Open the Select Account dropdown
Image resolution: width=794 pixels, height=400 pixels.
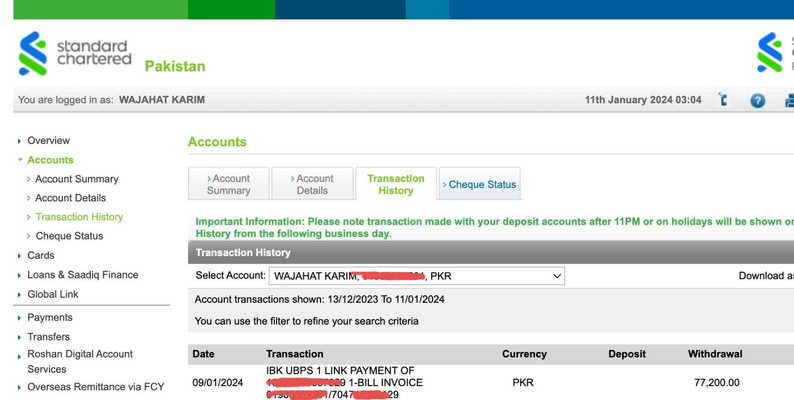(x=417, y=276)
